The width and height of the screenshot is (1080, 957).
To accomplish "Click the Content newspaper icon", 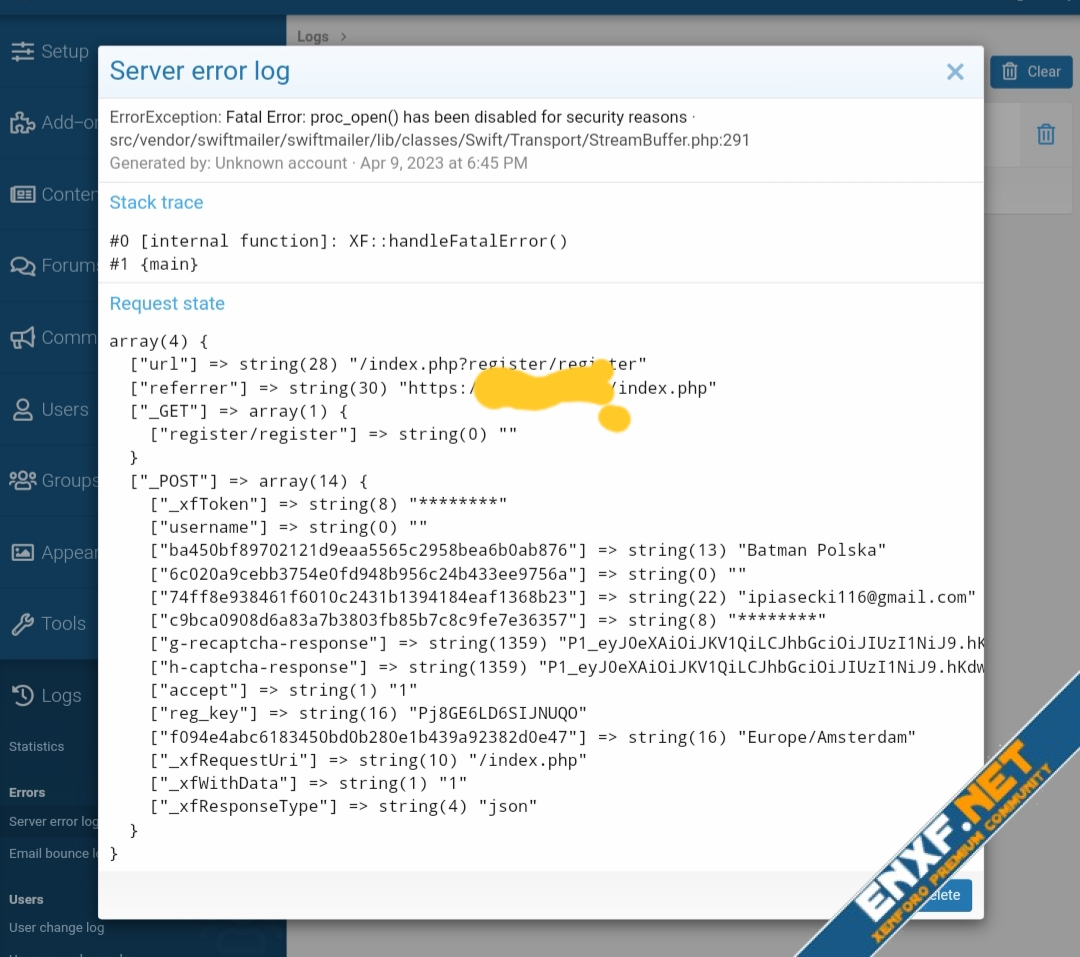I will pyautogui.click(x=22, y=195).
